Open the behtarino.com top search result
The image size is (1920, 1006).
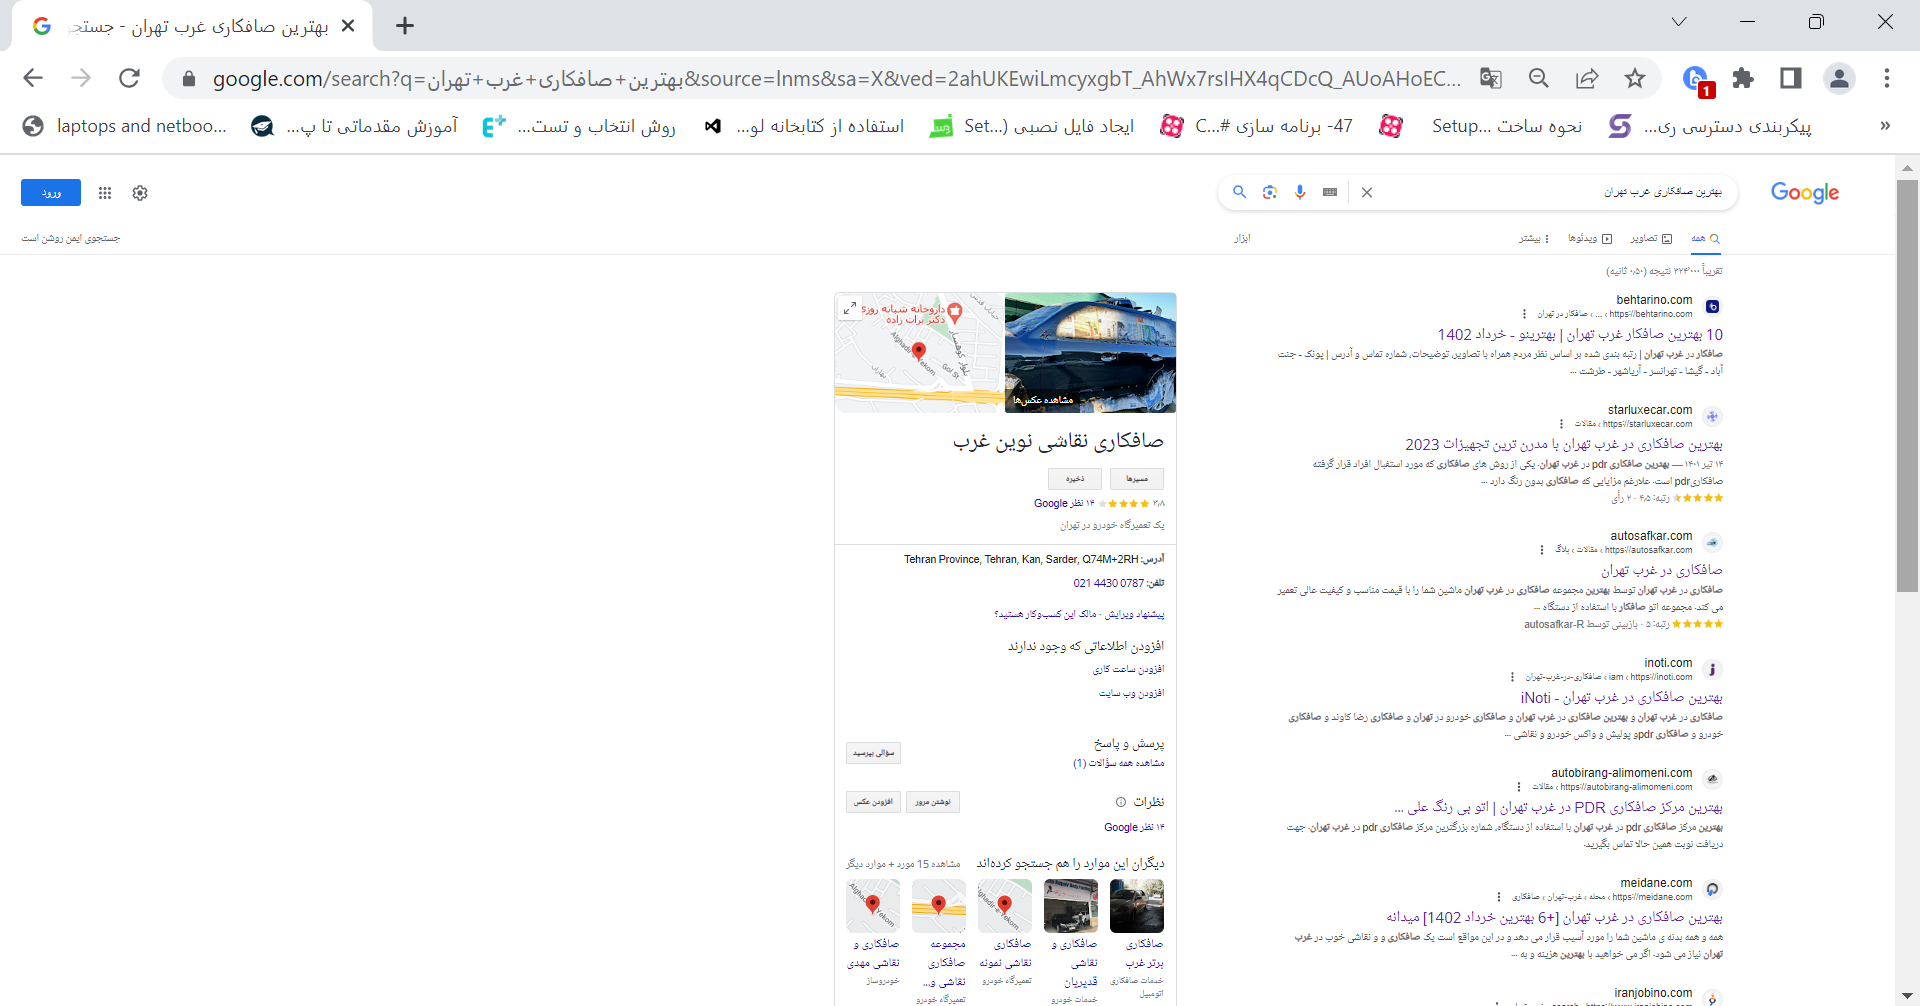click(x=1579, y=334)
